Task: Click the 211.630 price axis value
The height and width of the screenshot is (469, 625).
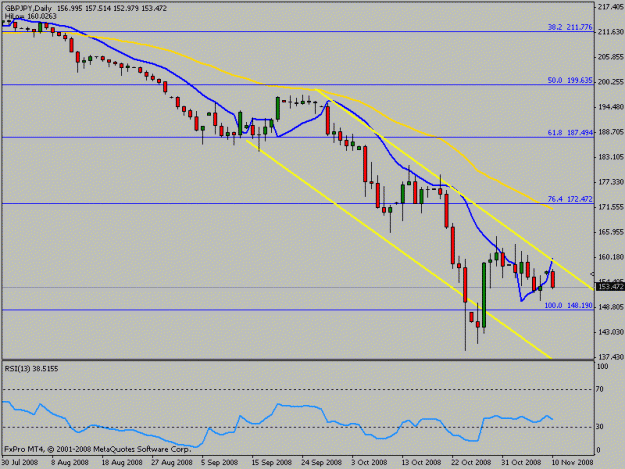Action: click(x=610, y=32)
